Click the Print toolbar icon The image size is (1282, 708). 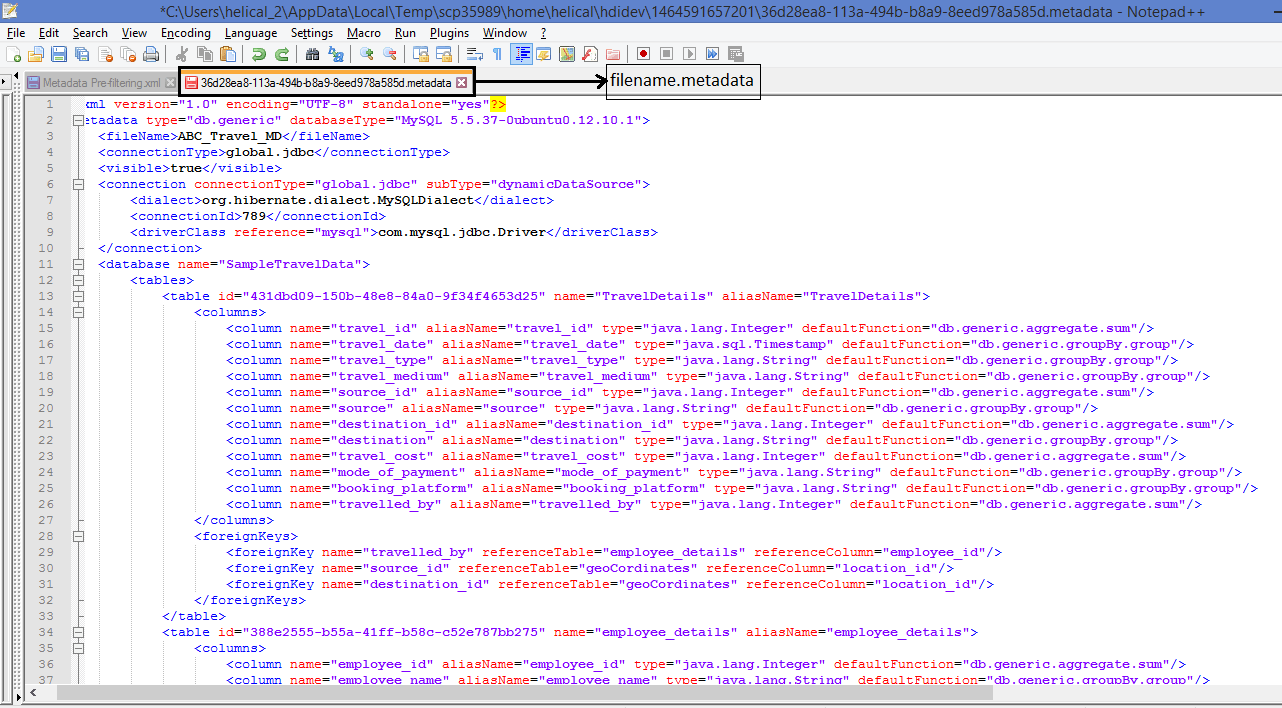click(151, 53)
